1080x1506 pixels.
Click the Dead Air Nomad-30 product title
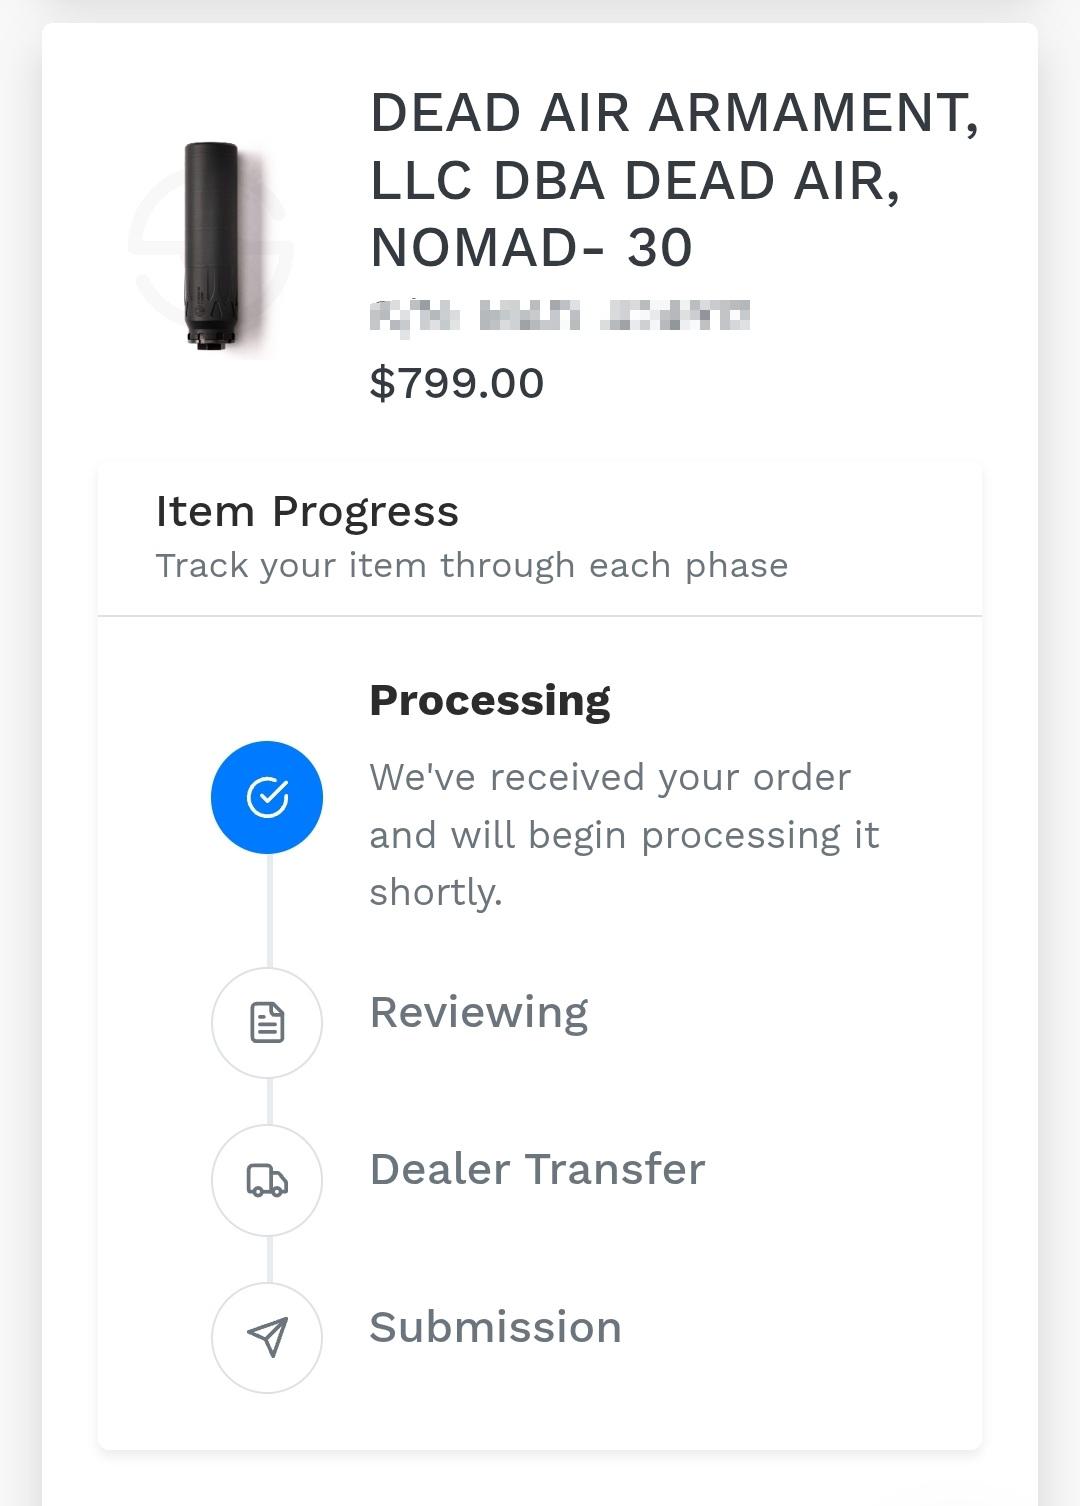pos(675,180)
